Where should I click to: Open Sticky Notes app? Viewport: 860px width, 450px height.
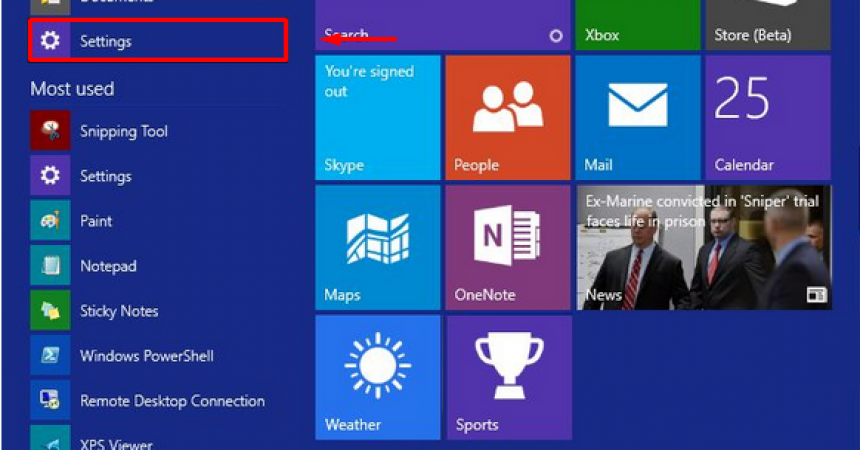[x=158, y=311]
